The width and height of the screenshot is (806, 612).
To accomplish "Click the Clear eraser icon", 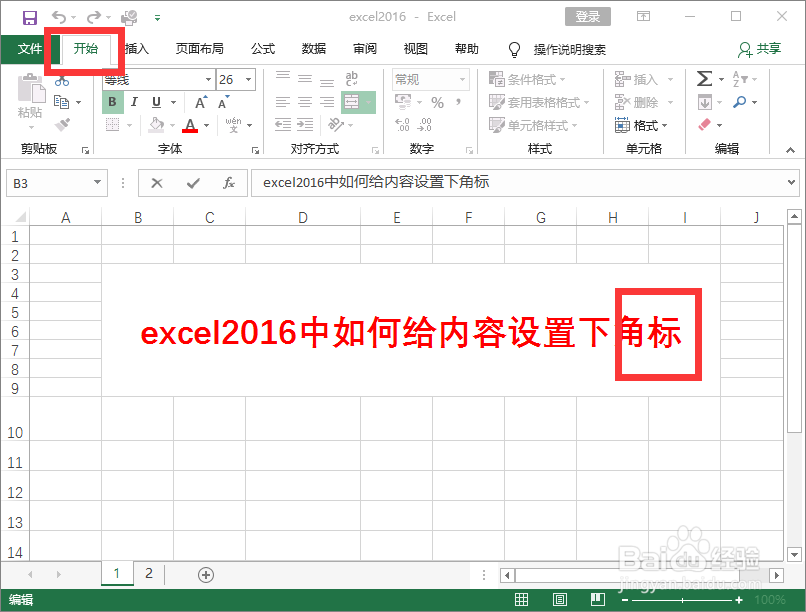I will [x=705, y=124].
